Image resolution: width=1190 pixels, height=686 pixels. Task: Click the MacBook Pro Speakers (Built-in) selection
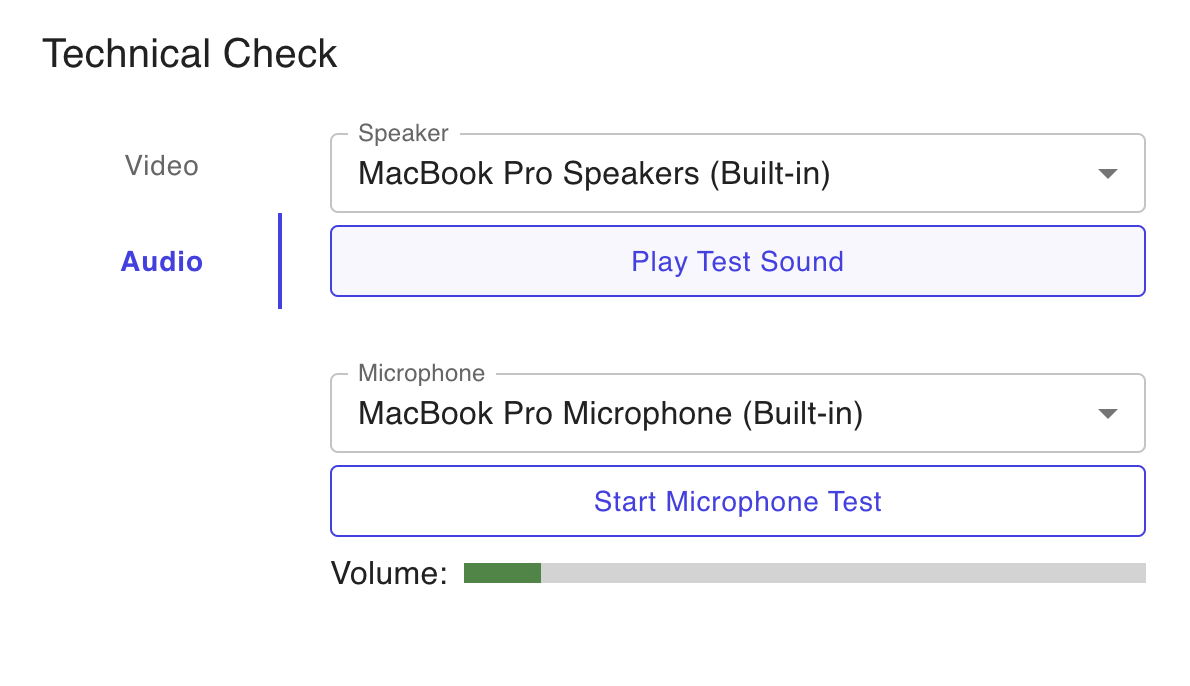[x=594, y=174]
